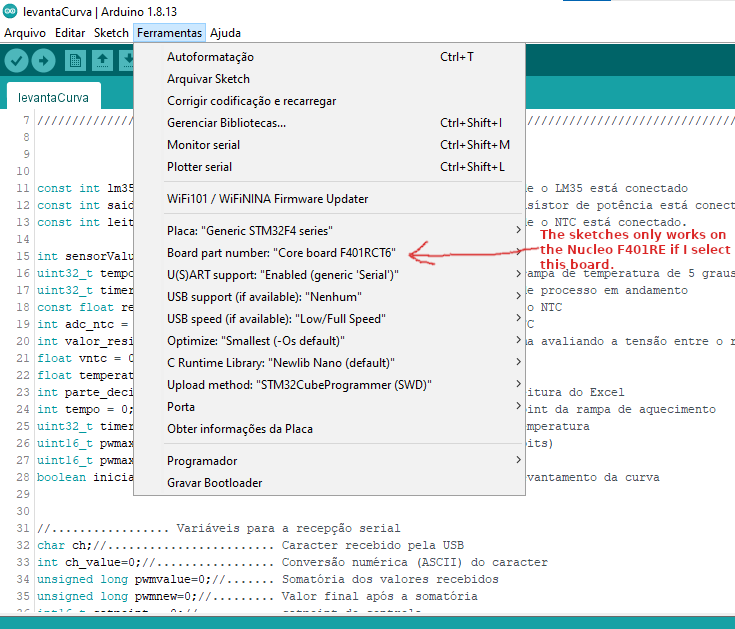This screenshot has width=735, height=629.
Task: Click comment text 'vantamento da curva'
Action: coord(593,477)
